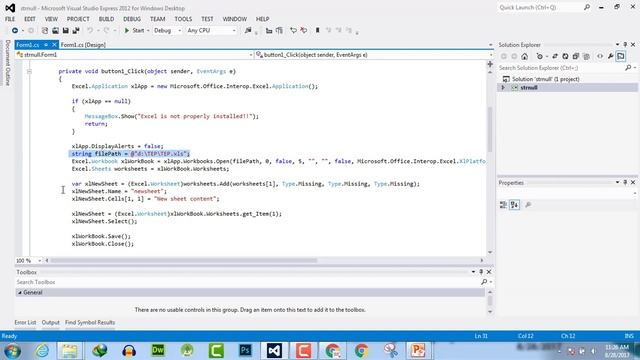Open the BUILD menu
This screenshot has width=640, height=360.
click(x=107, y=19)
